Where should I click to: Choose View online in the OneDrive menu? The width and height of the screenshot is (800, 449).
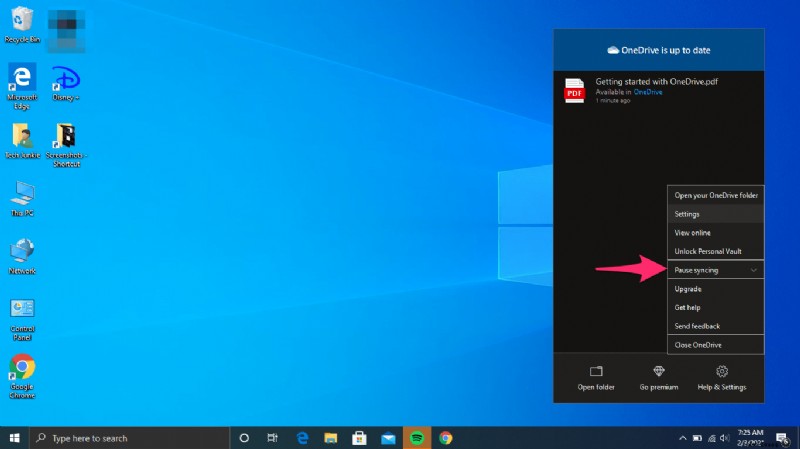715,233
